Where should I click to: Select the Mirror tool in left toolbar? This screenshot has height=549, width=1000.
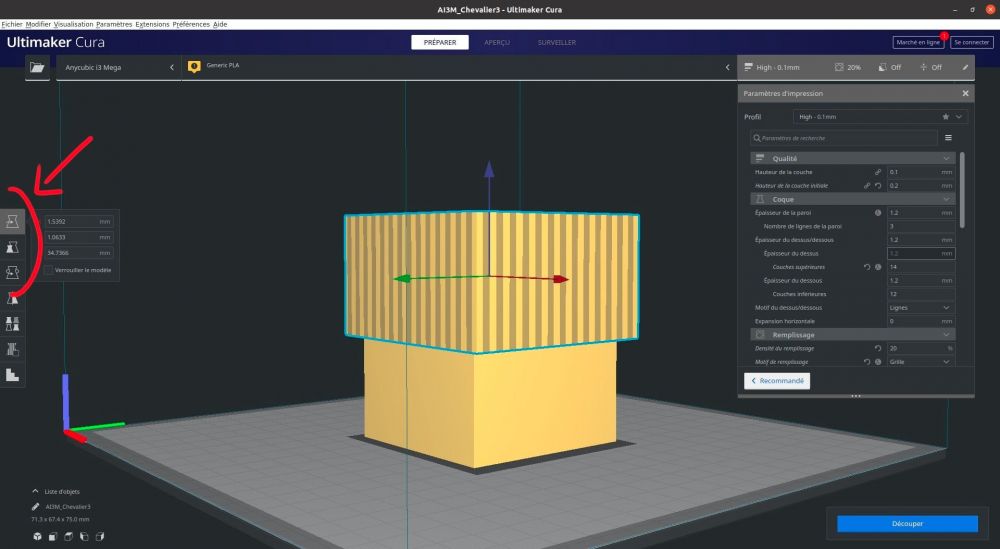(12, 298)
